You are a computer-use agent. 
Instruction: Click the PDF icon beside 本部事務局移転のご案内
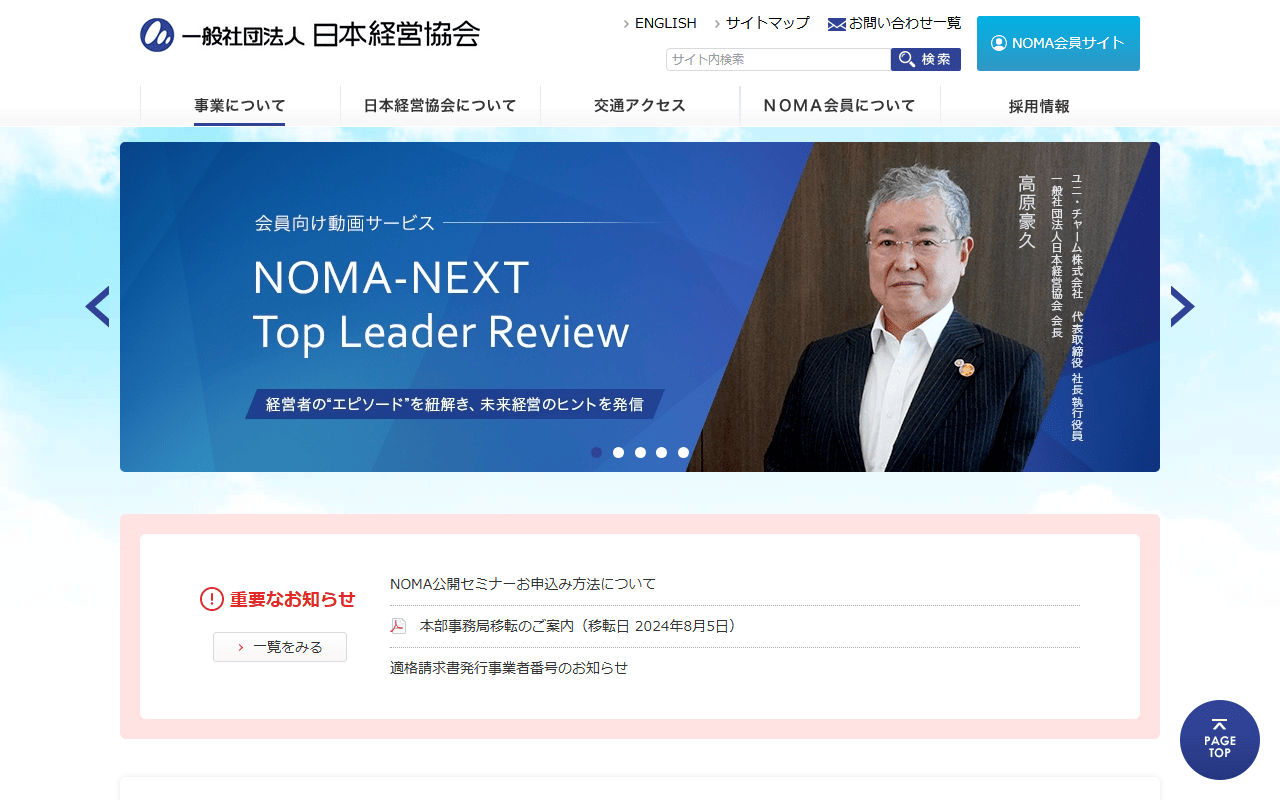point(398,626)
